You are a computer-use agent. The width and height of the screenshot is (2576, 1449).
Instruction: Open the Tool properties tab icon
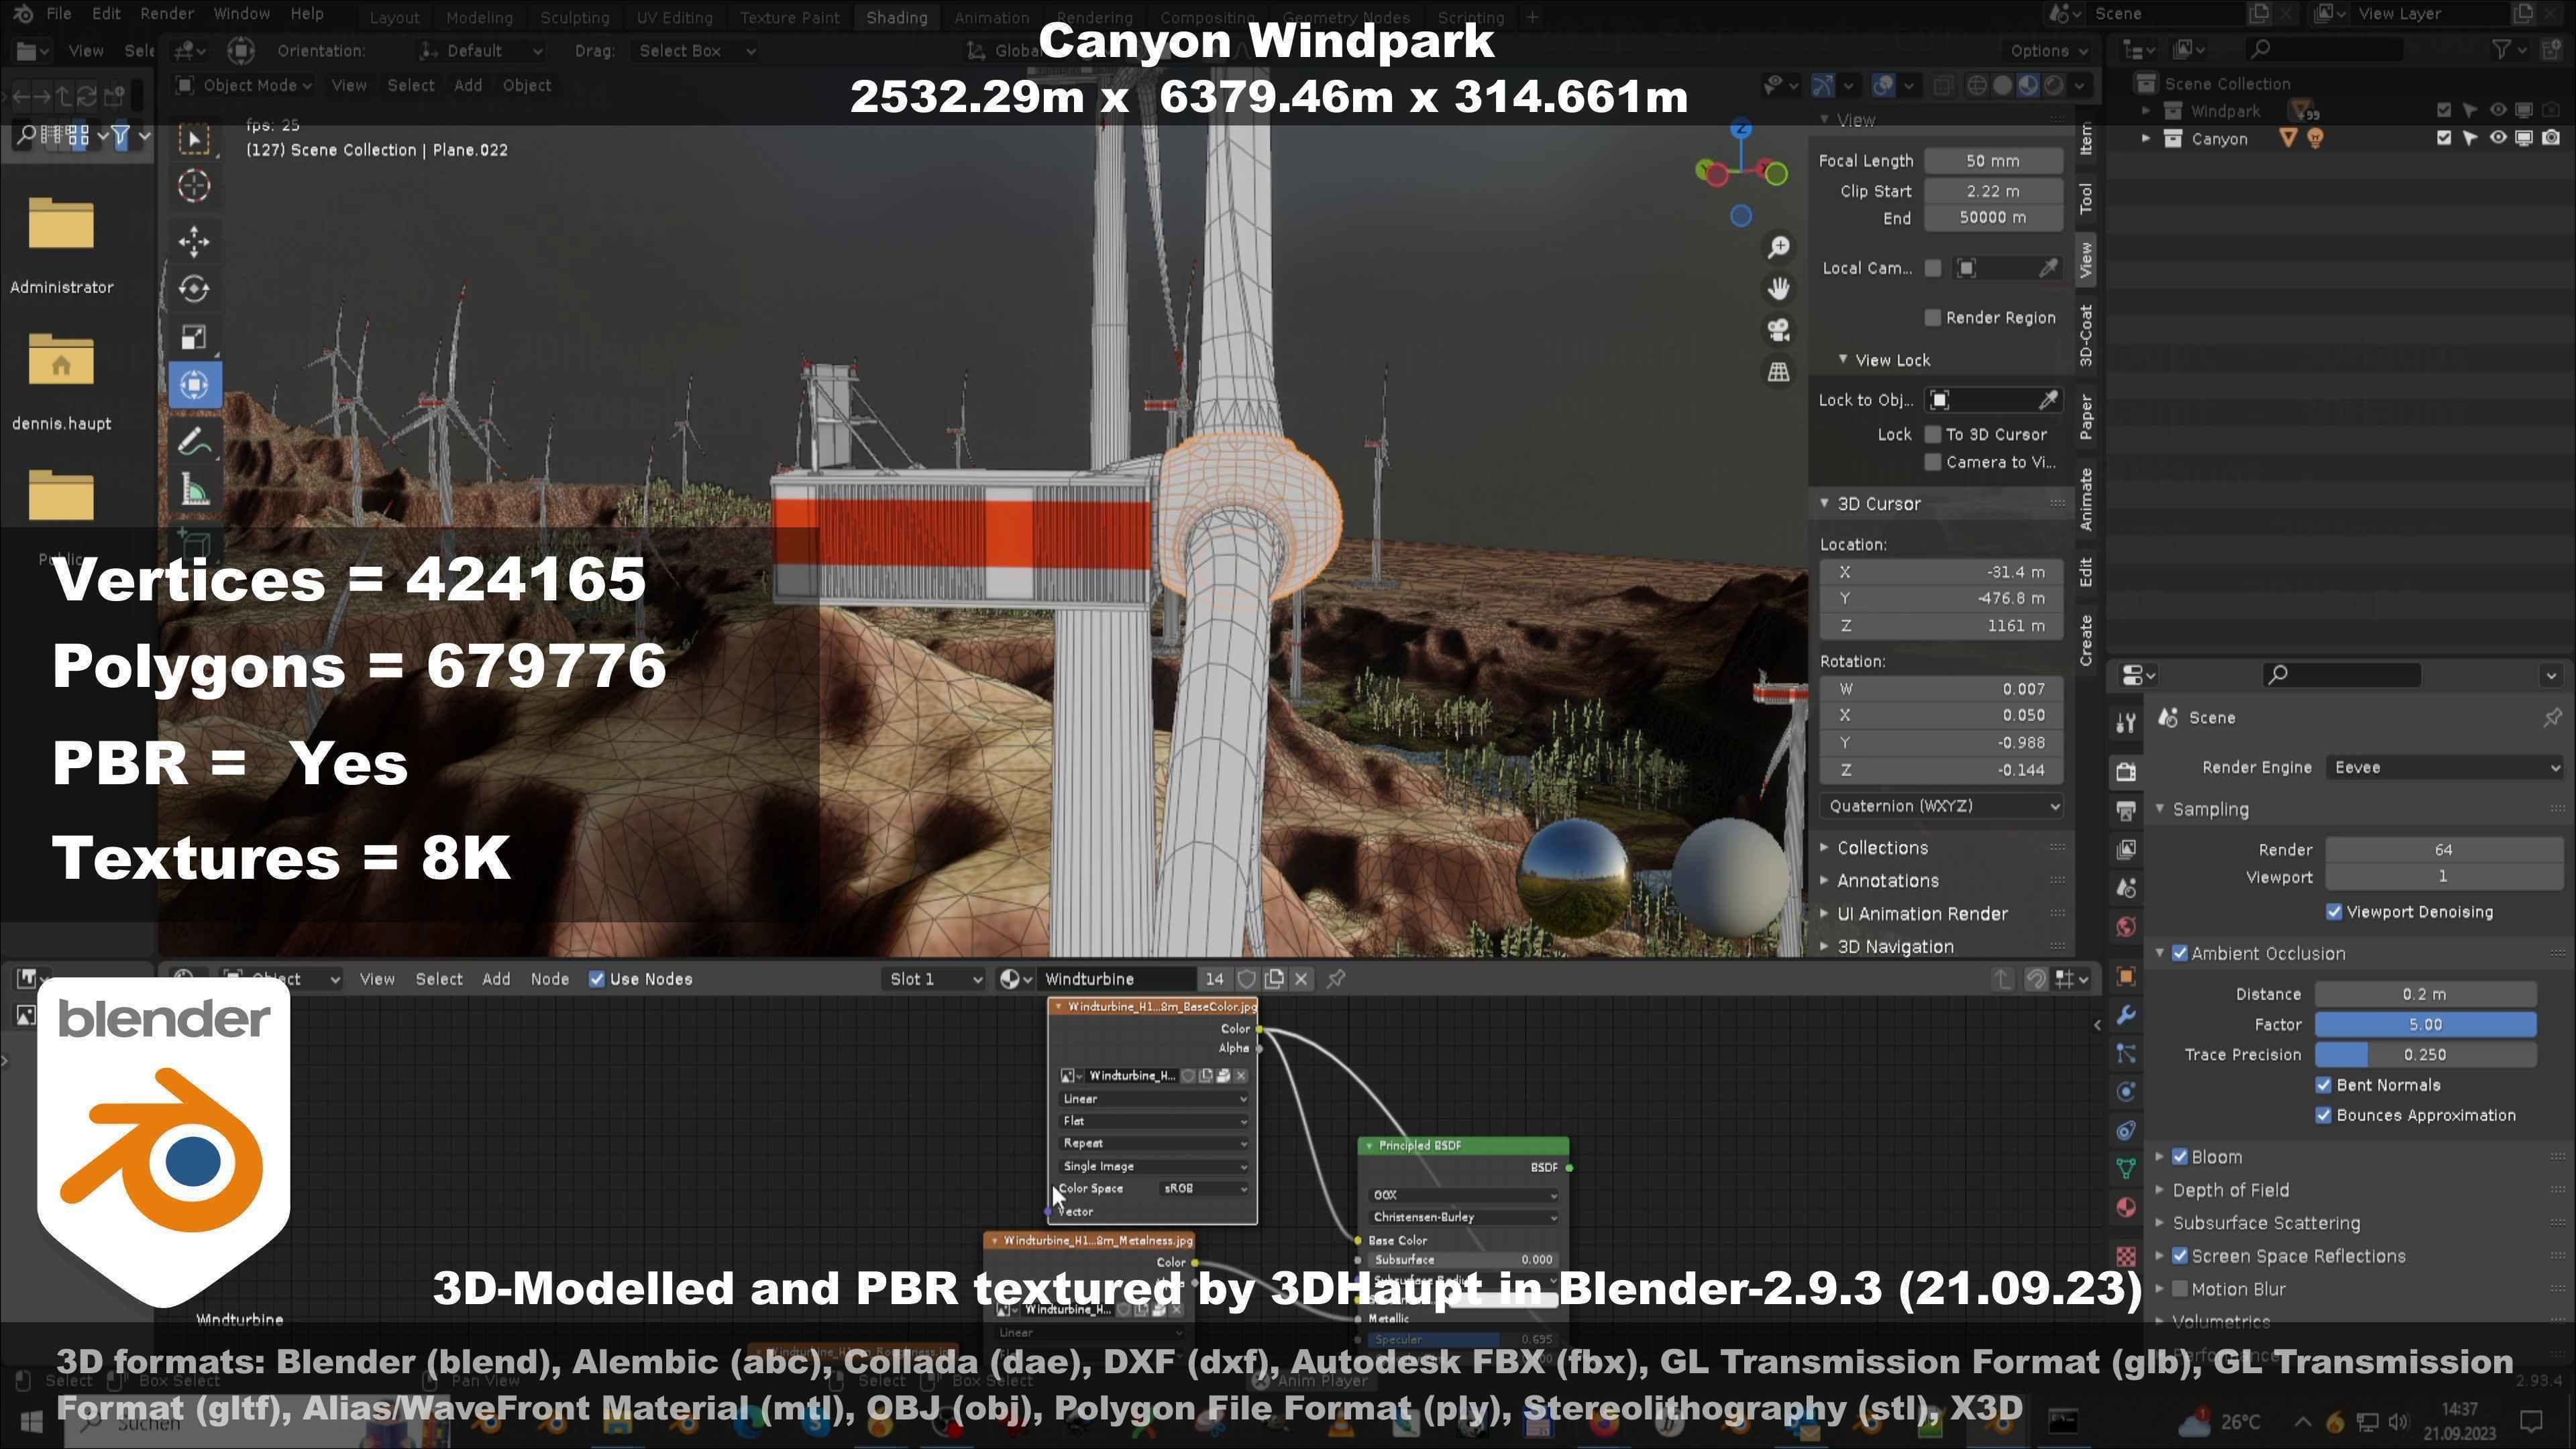coord(2126,722)
